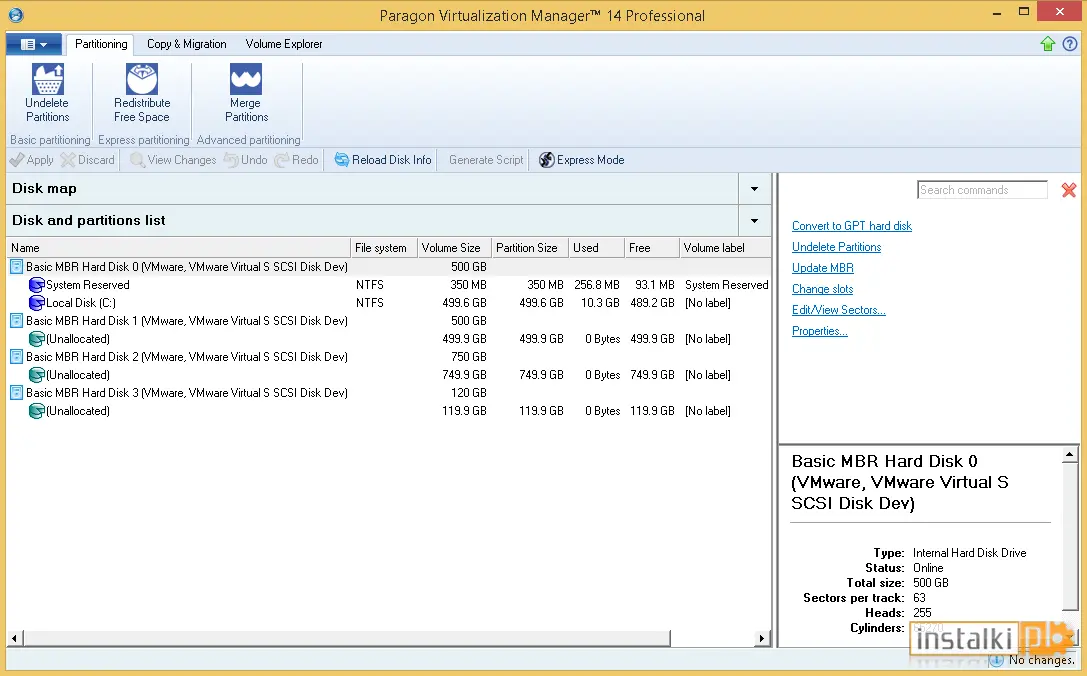Click the Change slots link
The width and height of the screenshot is (1087, 676).
point(823,289)
